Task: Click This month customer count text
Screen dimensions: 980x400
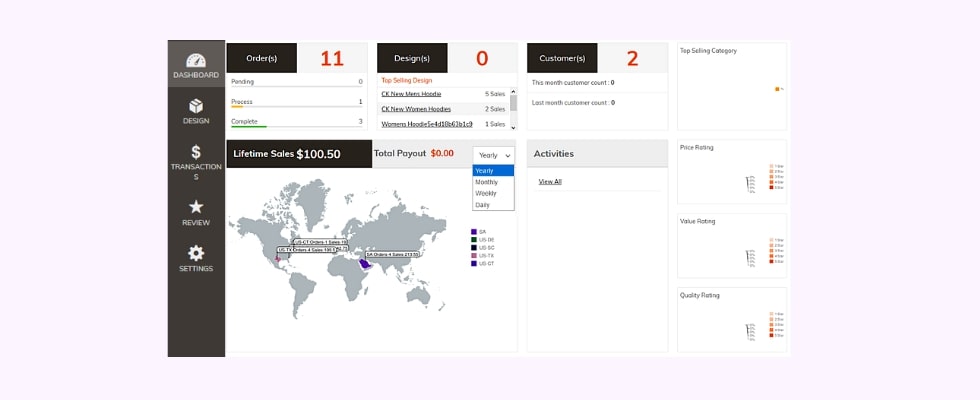Action: tap(573, 82)
